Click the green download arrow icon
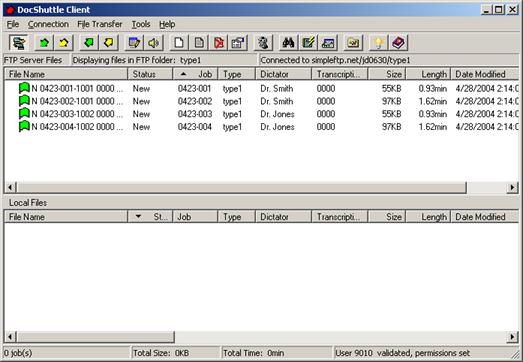Viewport: 523px width, 362px height. click(89, 43)
